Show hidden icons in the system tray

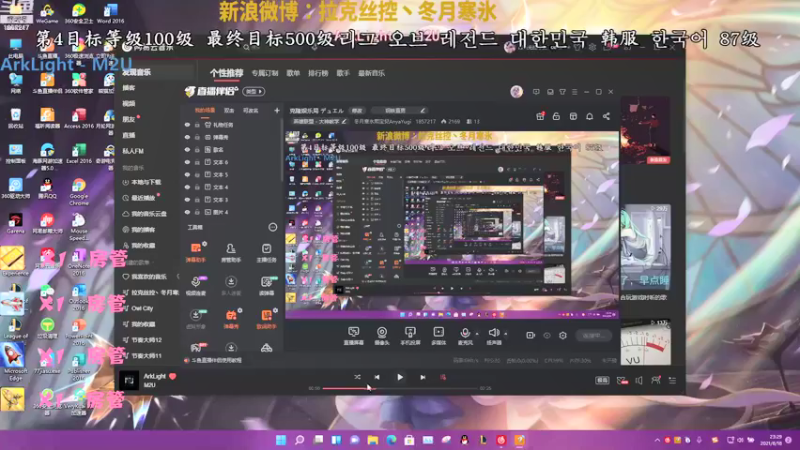point(657,440)
